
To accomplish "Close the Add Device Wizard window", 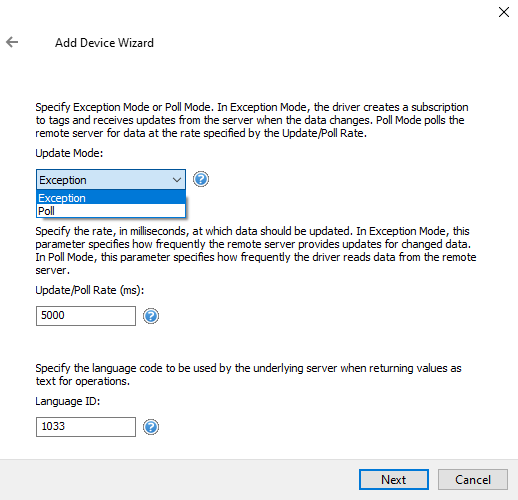I will pyautogui.click(x=504, y=12).
